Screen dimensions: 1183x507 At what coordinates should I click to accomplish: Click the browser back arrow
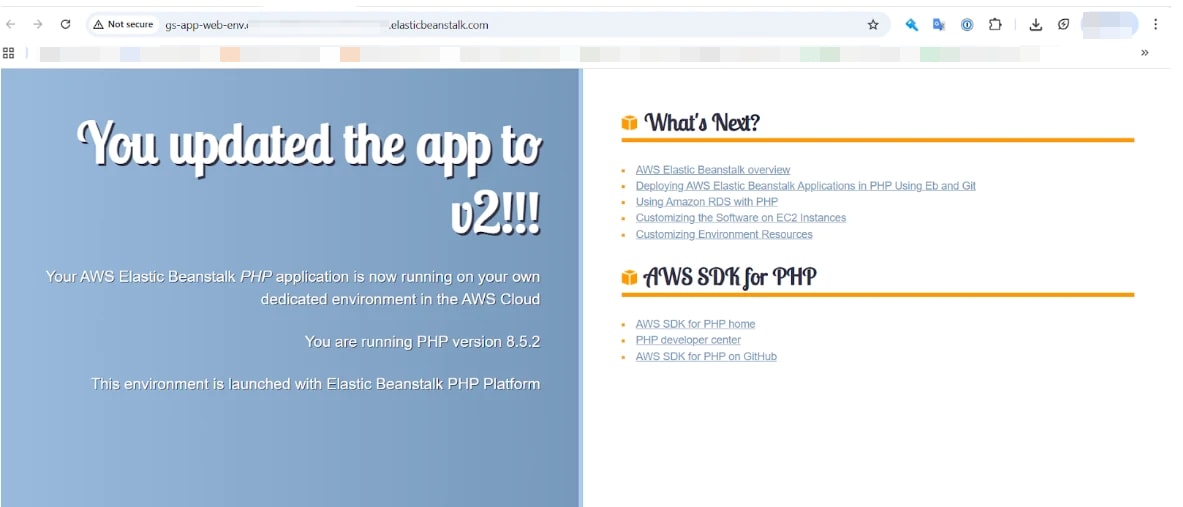[11, 24]
